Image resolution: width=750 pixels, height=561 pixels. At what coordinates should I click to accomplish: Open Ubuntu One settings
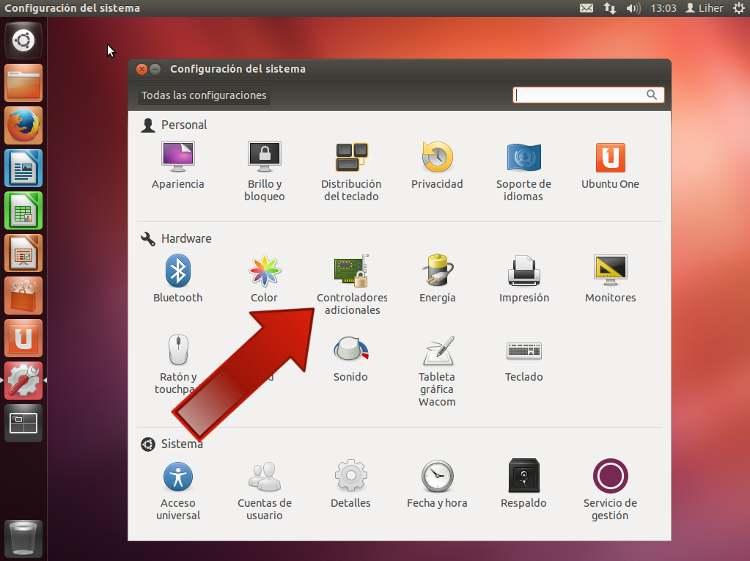pyautogui.click(x=610, y=165)
